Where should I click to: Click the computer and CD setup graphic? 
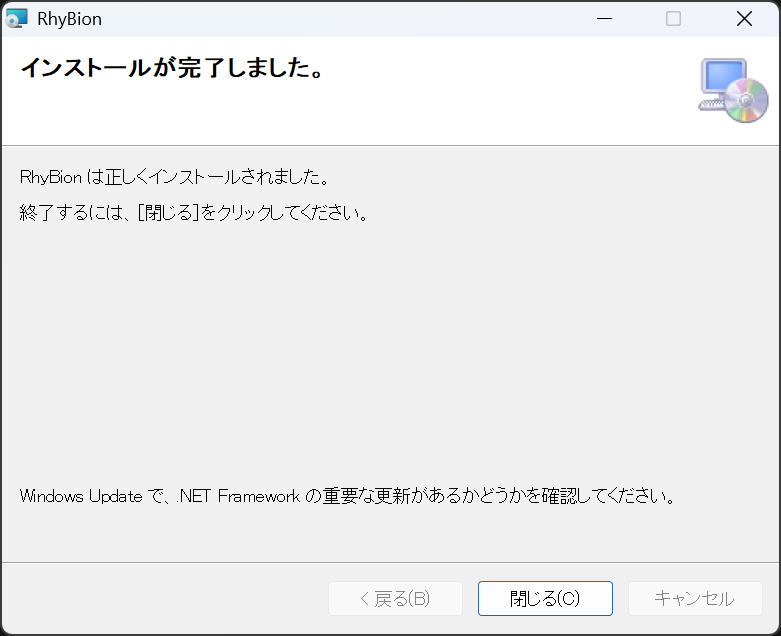733,91
